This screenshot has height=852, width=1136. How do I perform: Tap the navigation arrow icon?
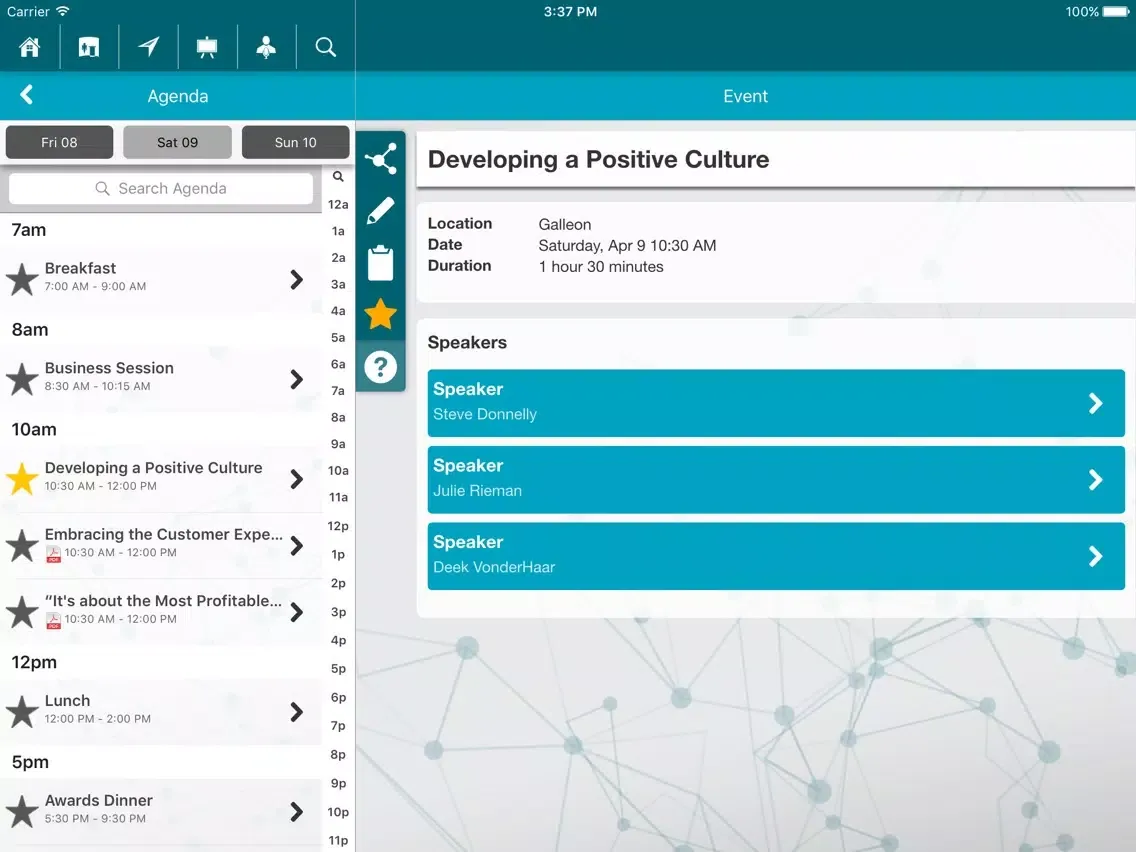coord(149,47)
